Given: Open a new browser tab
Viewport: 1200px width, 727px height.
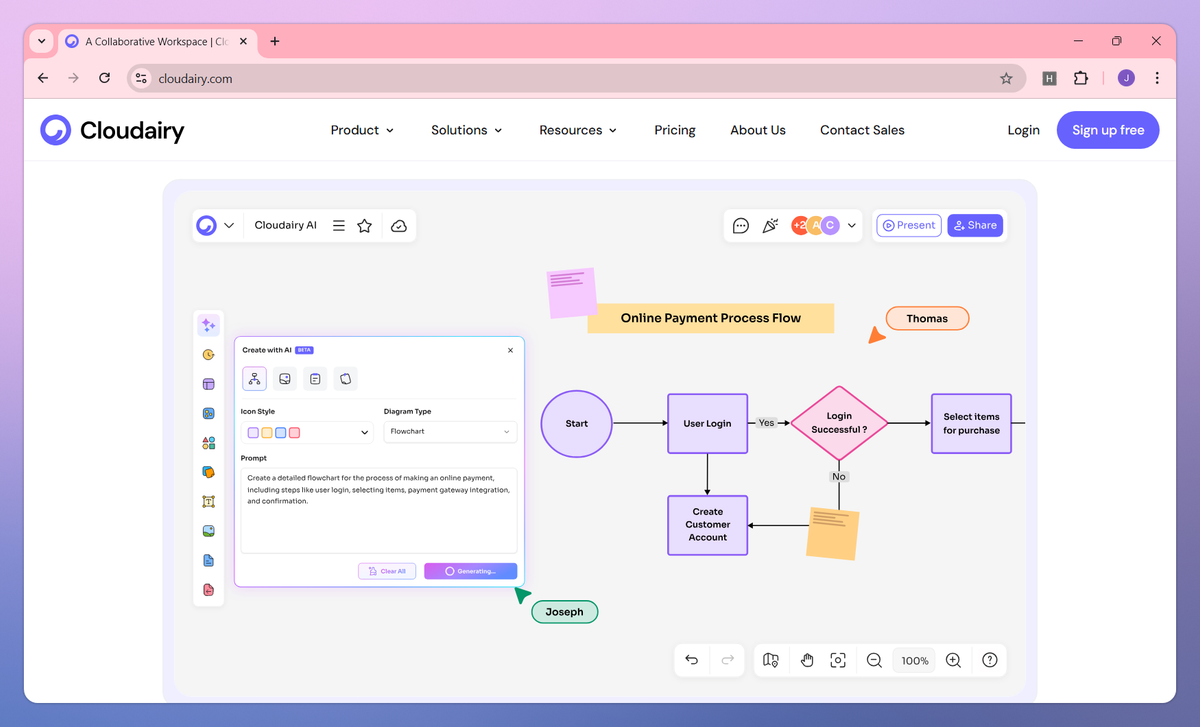Looking at the screenshot, I should pyautogui.click(x=275, y=41).
